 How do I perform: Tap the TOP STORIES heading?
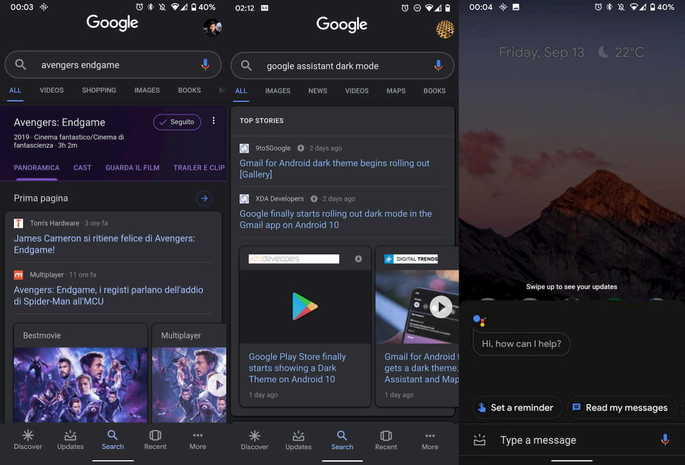coord(262,121)
